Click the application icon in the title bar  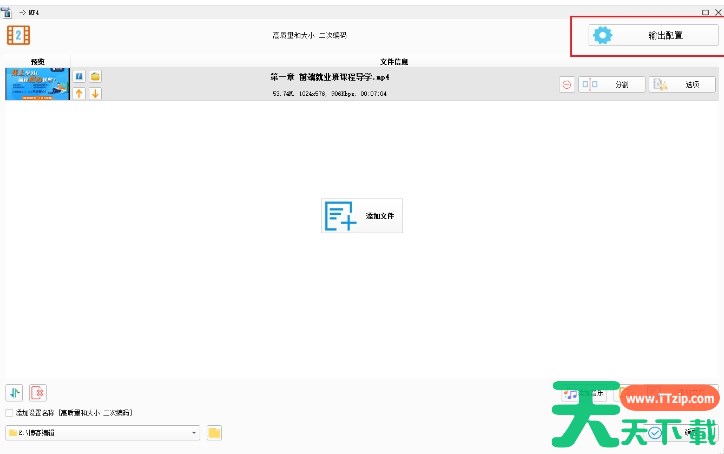click(x=6, y=12)
